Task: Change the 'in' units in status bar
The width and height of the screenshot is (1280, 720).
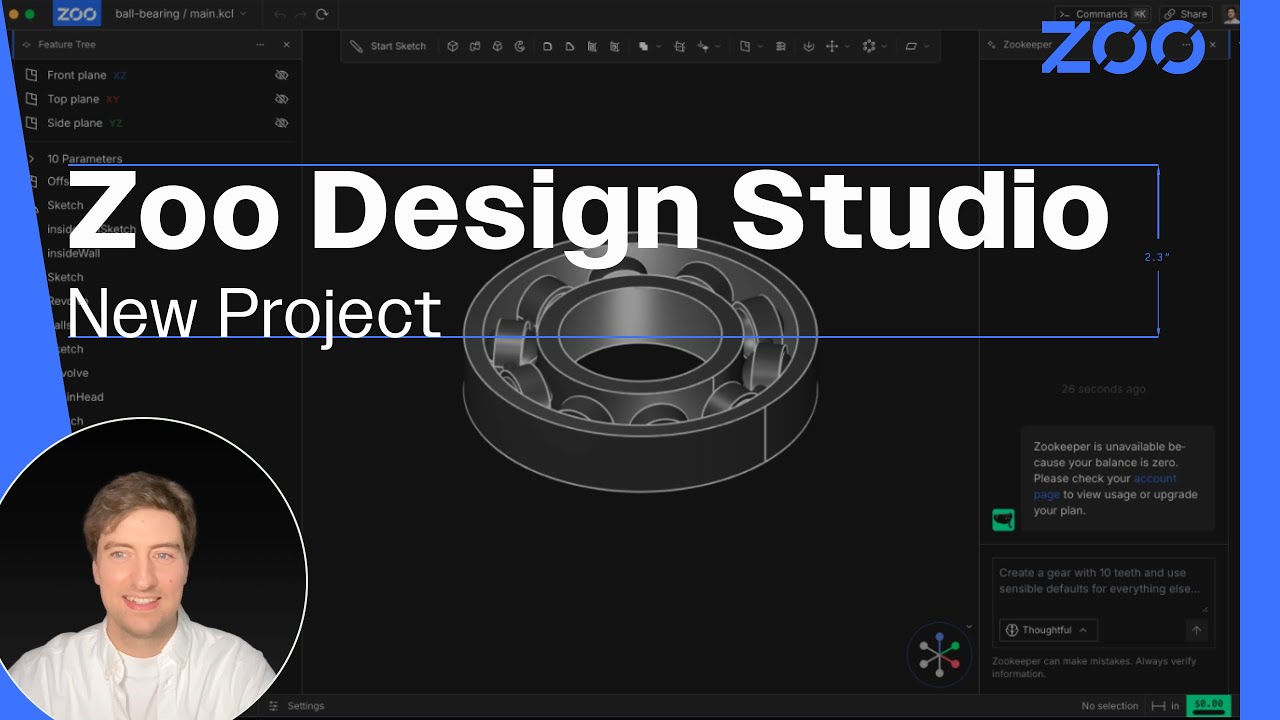Action: tap(1166, 706)
